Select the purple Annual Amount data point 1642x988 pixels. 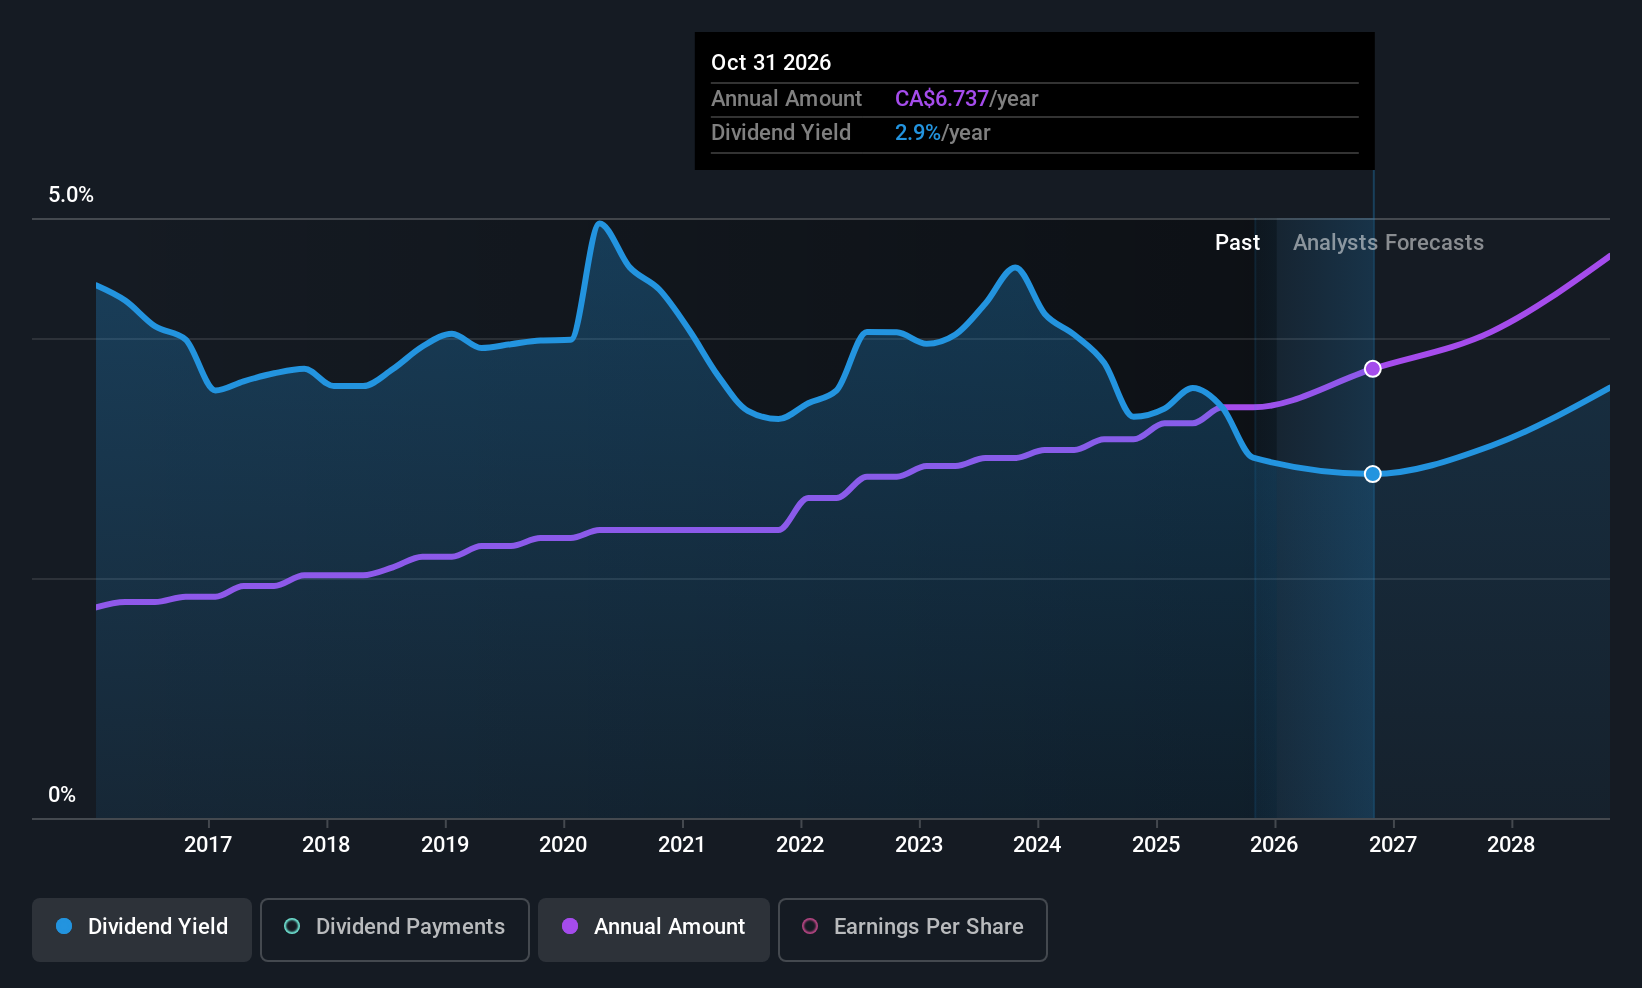[x=1373, y=369]
